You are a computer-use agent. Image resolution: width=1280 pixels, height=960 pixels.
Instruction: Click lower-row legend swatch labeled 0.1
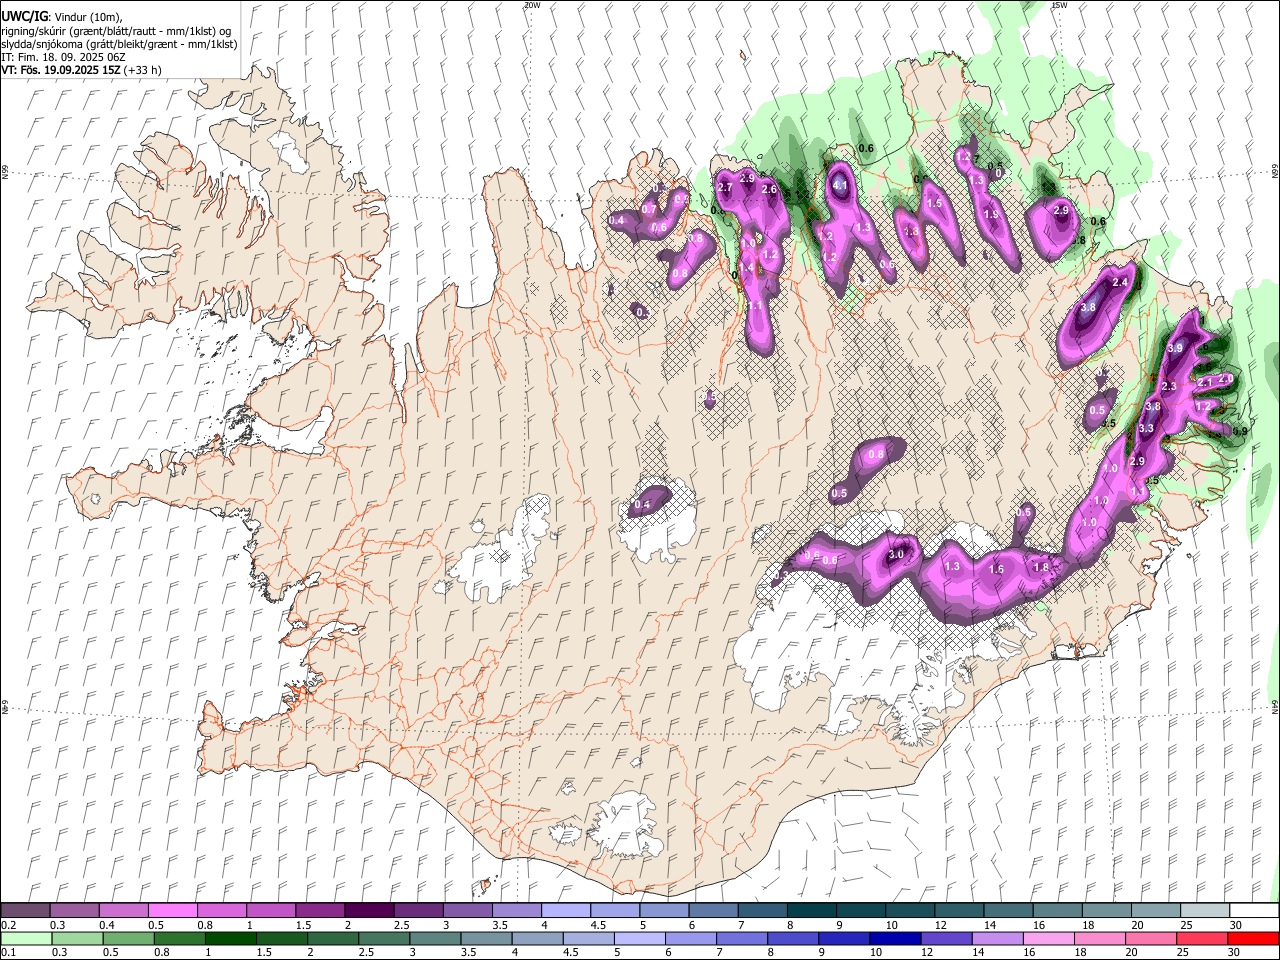pos(25,938)
